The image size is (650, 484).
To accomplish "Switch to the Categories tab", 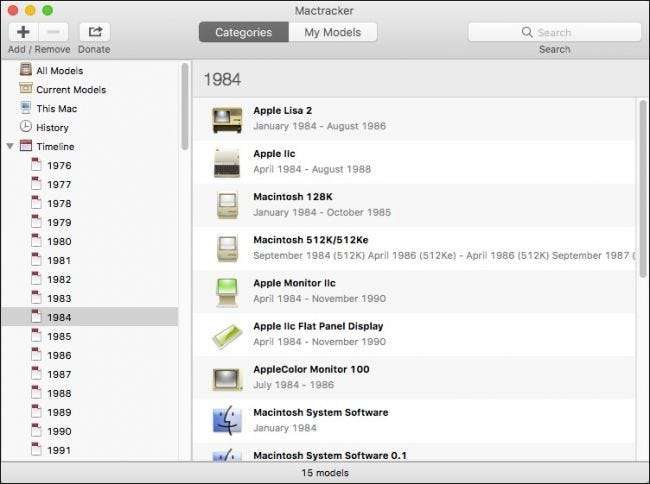I will tap(243, 32).
